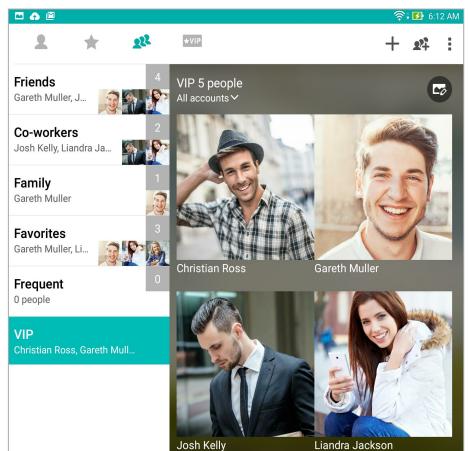Click the Frequent count badge 0
Viewport: 468px width, 451px height.
(x=158, y=279)
